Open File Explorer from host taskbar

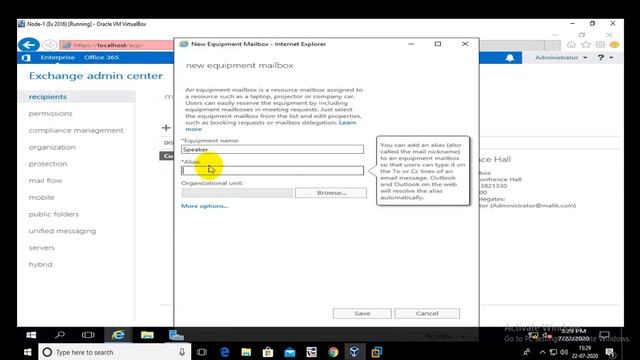[246, 352]
